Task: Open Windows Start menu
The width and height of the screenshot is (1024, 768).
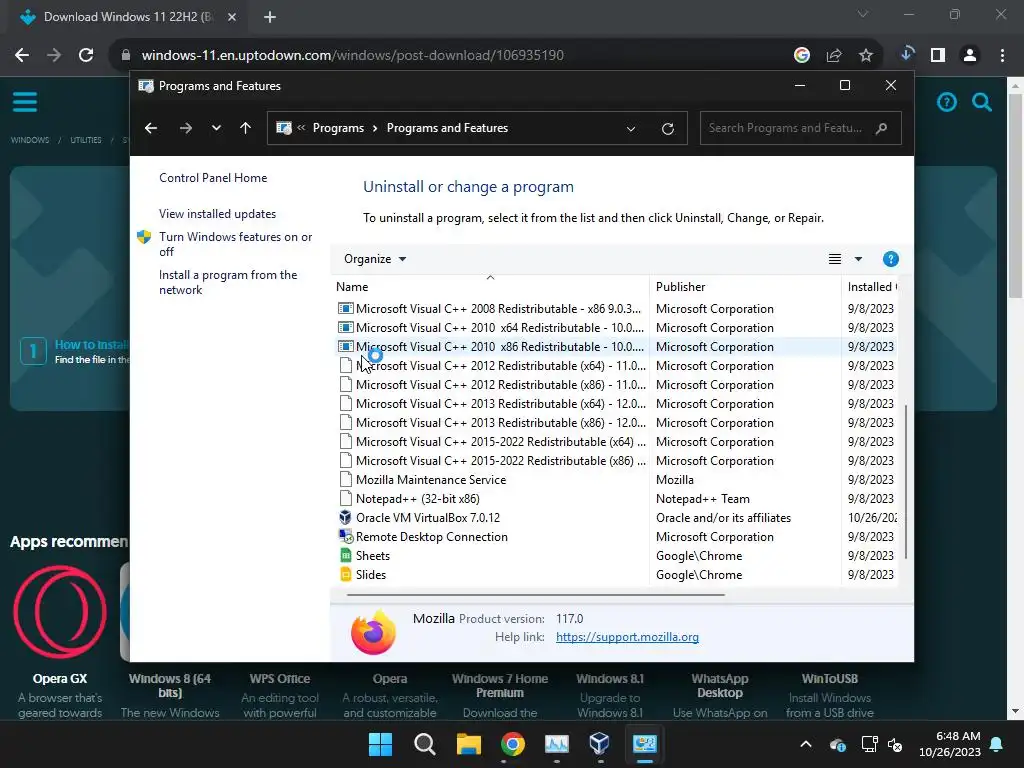Action: 380,744
